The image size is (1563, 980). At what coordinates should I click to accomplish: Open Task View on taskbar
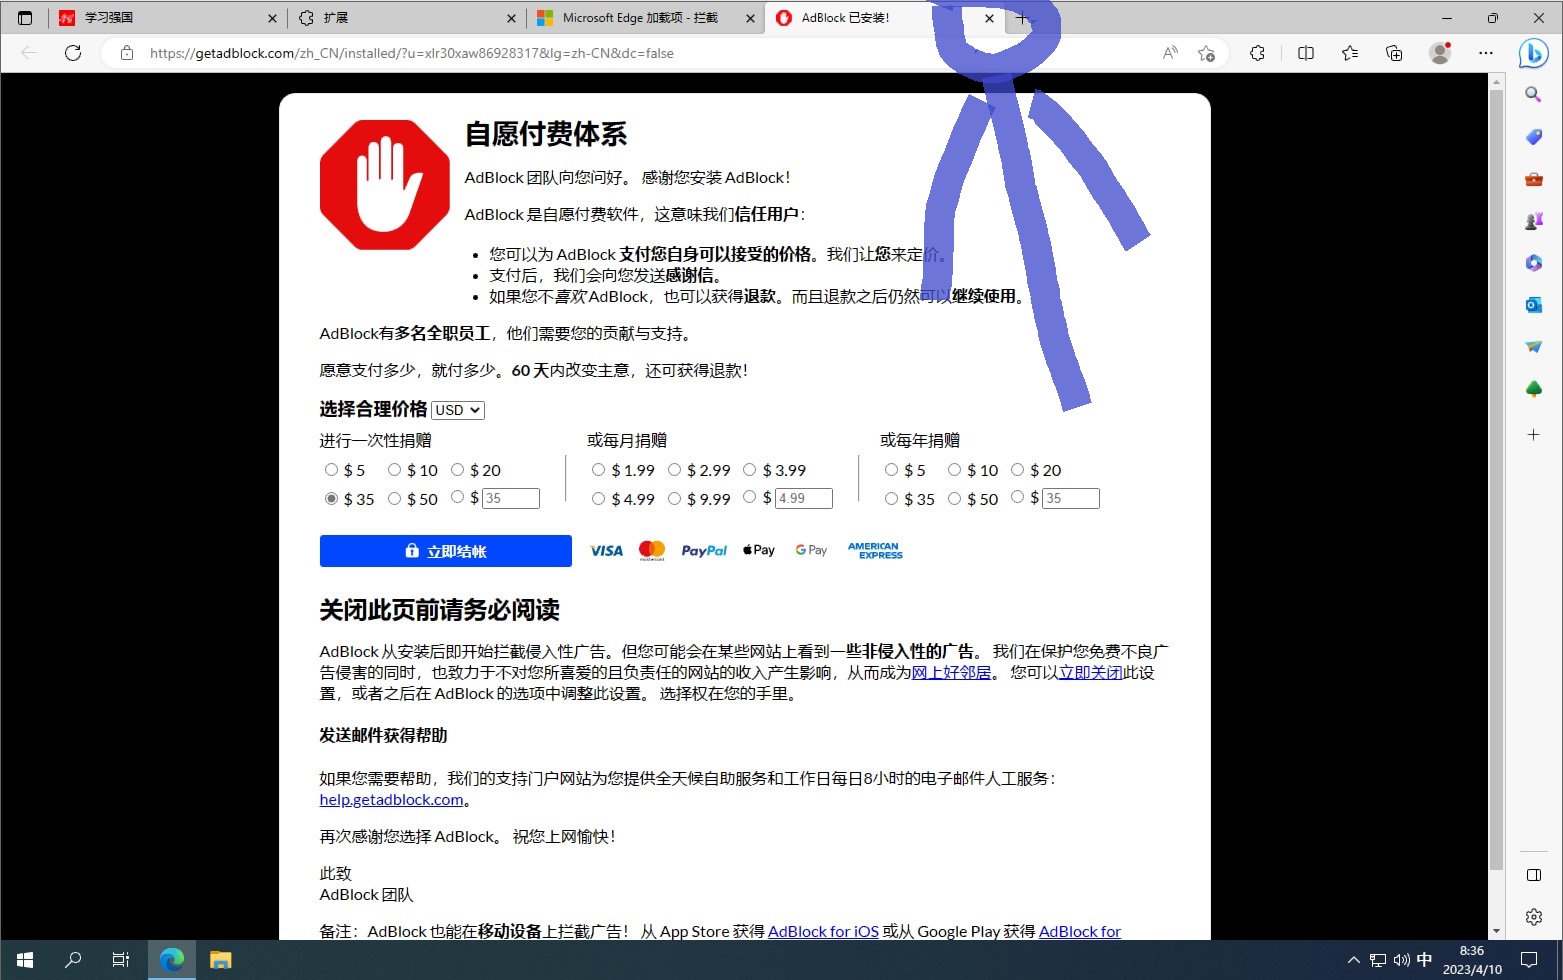click(x=121, y=960)
